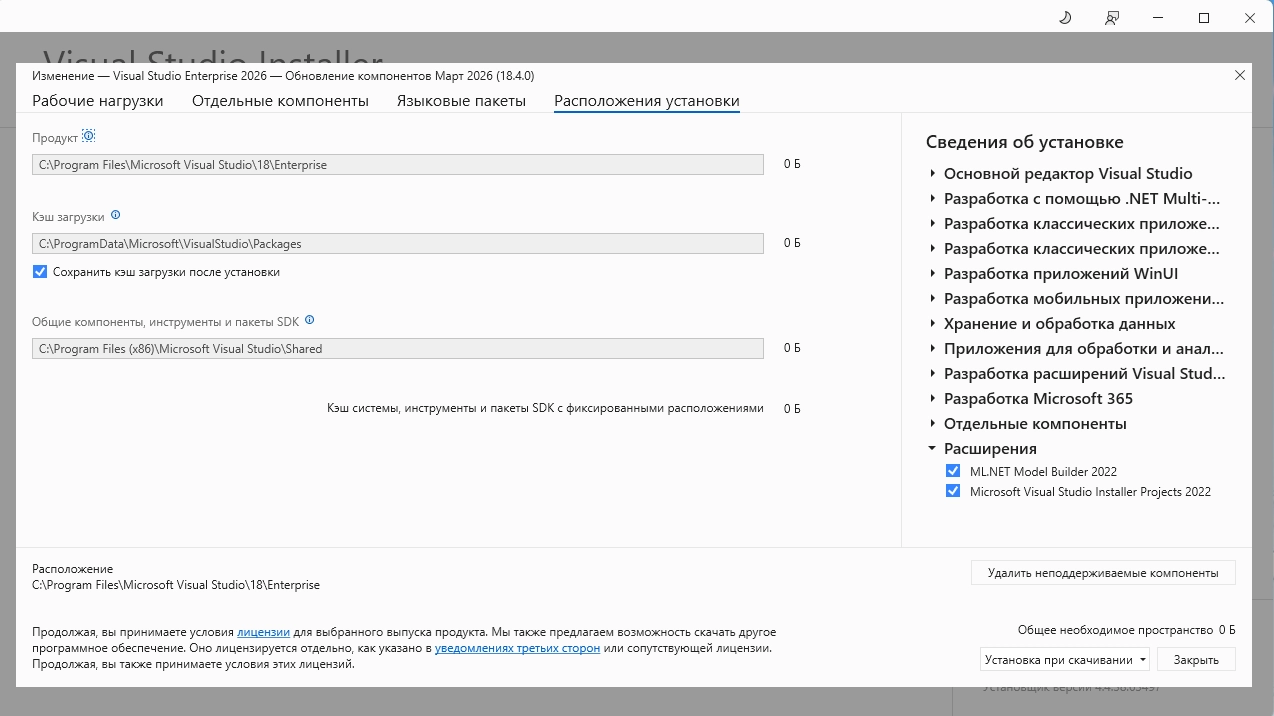
Task: Close the modification dialog with X
Action: point(1240,75)
